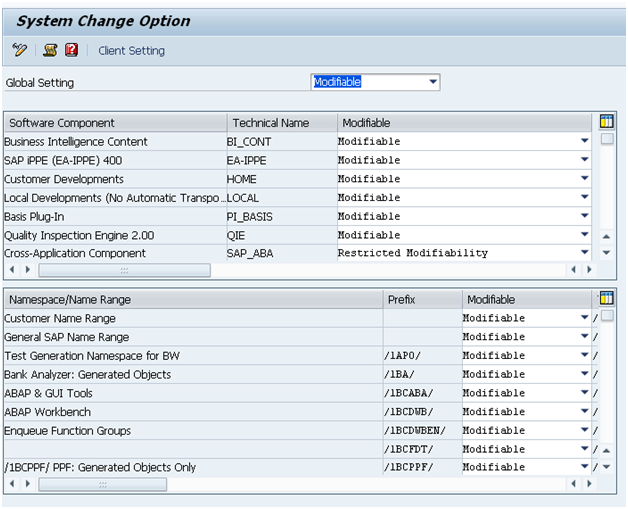Click Software Component column header
This screenshot has height=509, width=628.
pos(116,123)
